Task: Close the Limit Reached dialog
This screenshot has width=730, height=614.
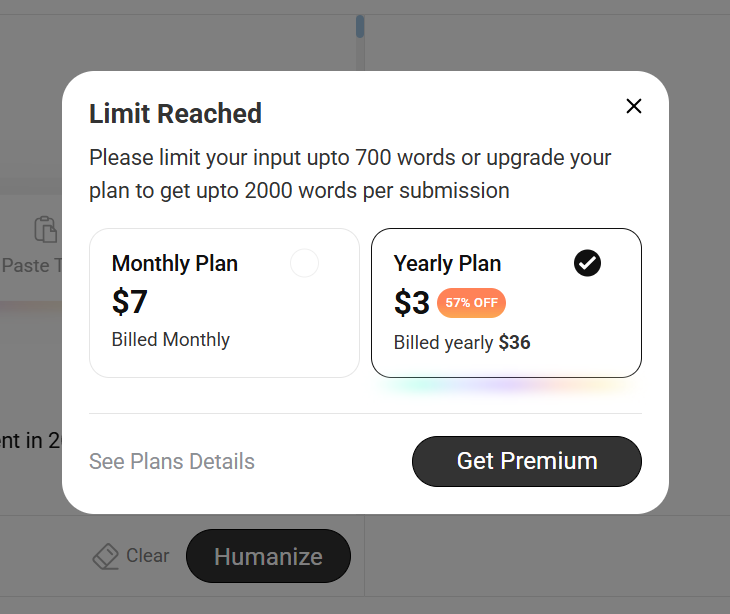Action: pos(634,106)
